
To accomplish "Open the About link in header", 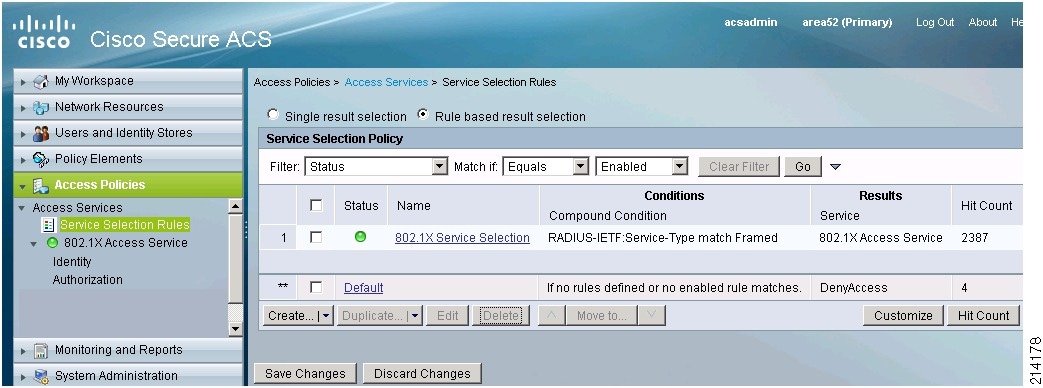I will (982, 22).
